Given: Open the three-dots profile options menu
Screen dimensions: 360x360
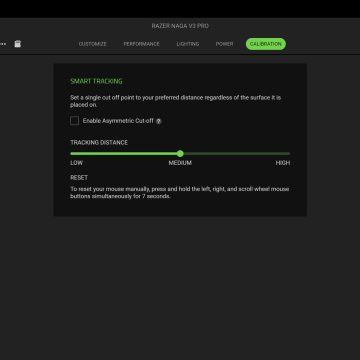Looking at the screenshot, I should (3, 44).
